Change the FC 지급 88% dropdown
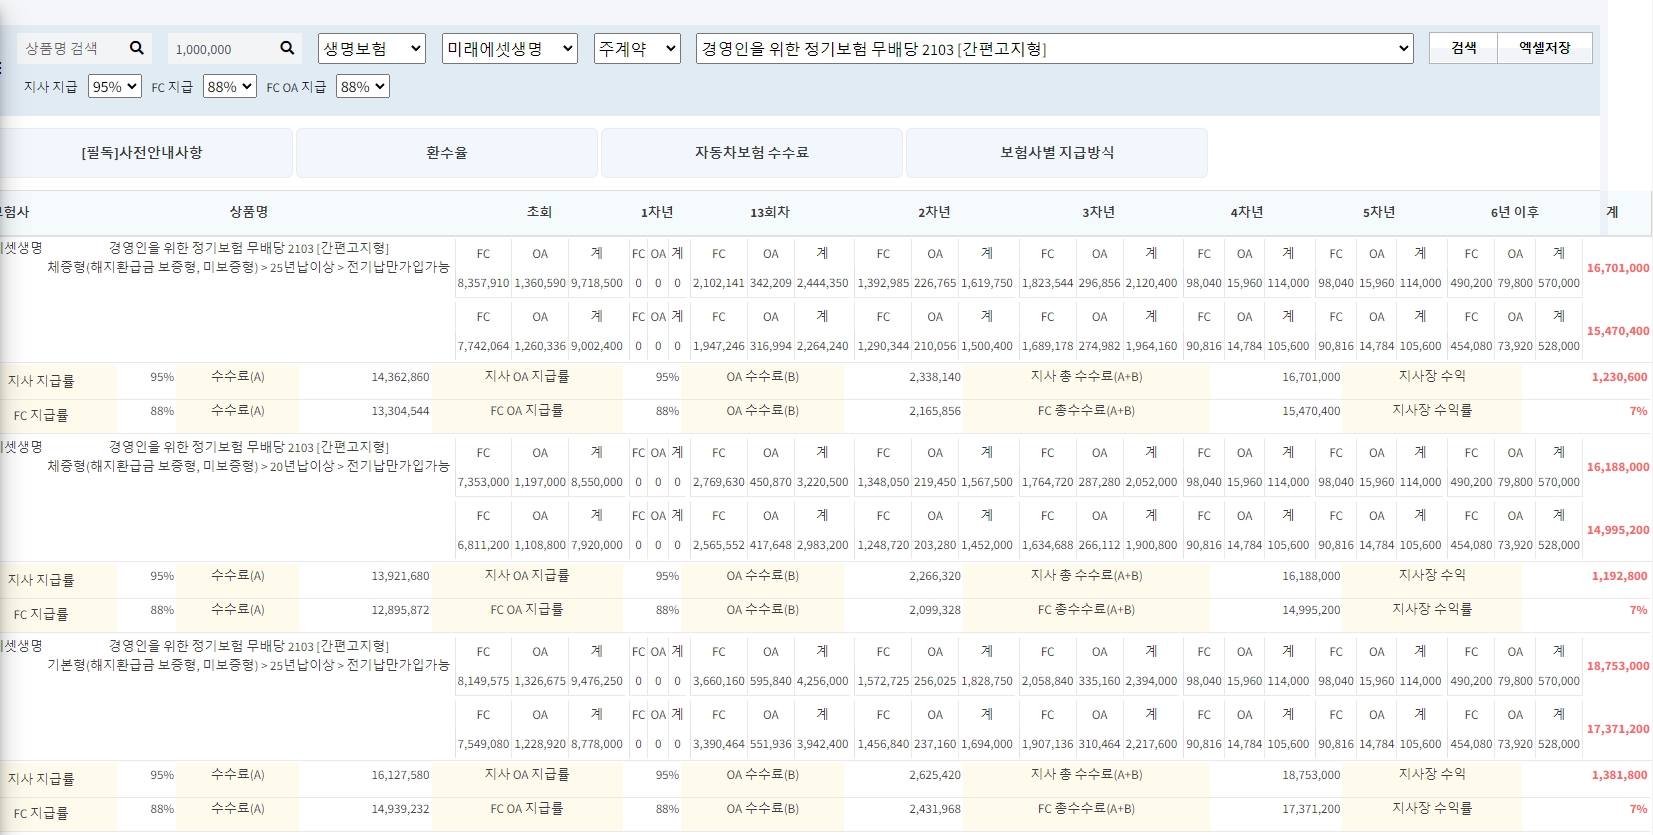1653x835 pixels. pos(230,87)
